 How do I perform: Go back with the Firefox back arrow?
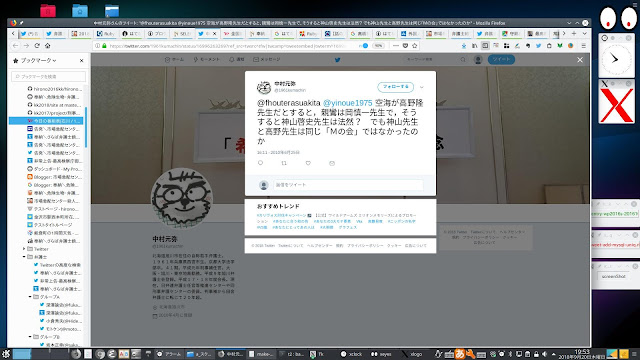(x=16, y=46)
